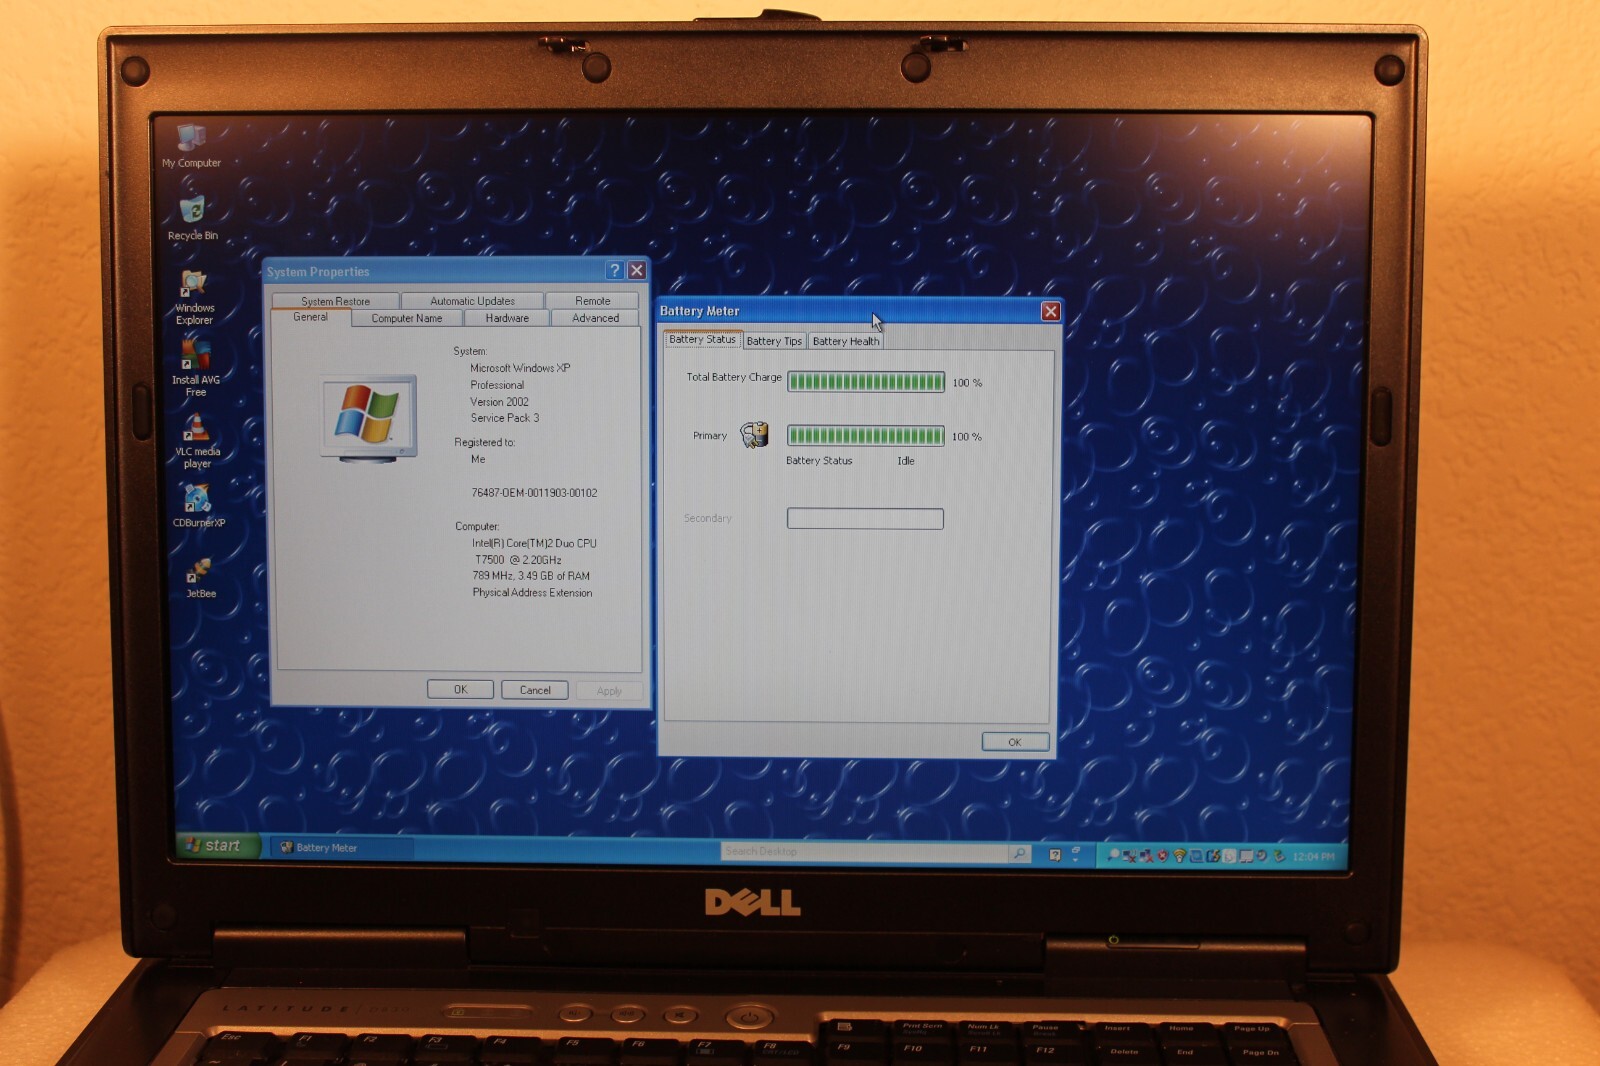1600x1066 pixels.
Task: Click the empty Secondary battery bar
Action: pos(865,518)
